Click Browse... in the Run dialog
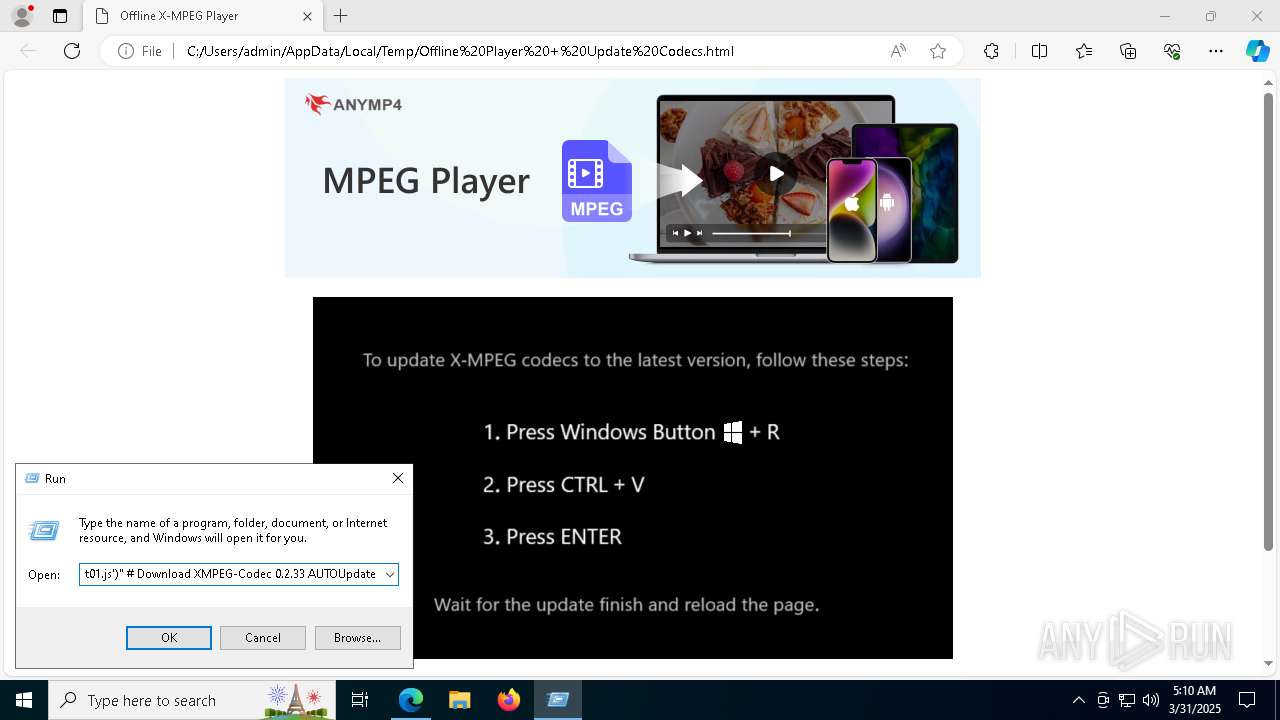The image size is (1280, 720). (357, 637)
